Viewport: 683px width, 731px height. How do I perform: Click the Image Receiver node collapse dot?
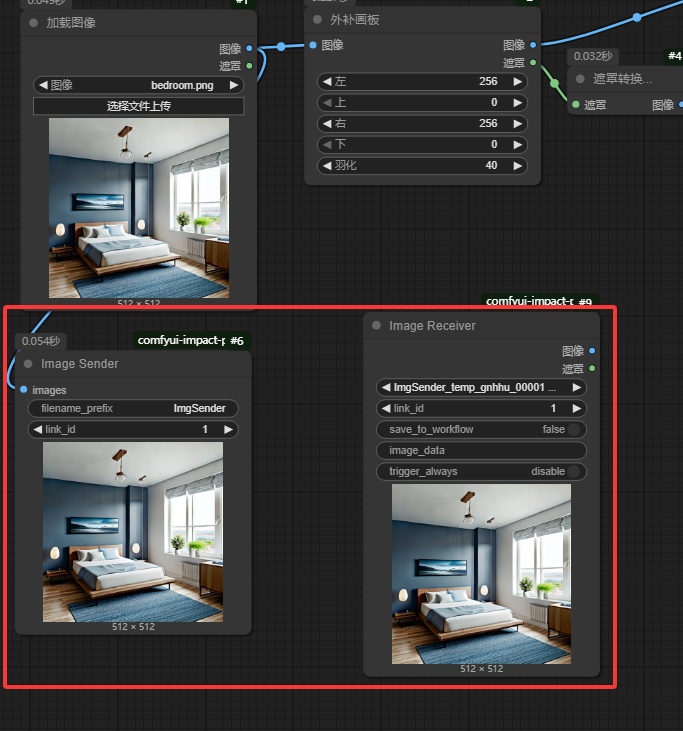(377, 326)
